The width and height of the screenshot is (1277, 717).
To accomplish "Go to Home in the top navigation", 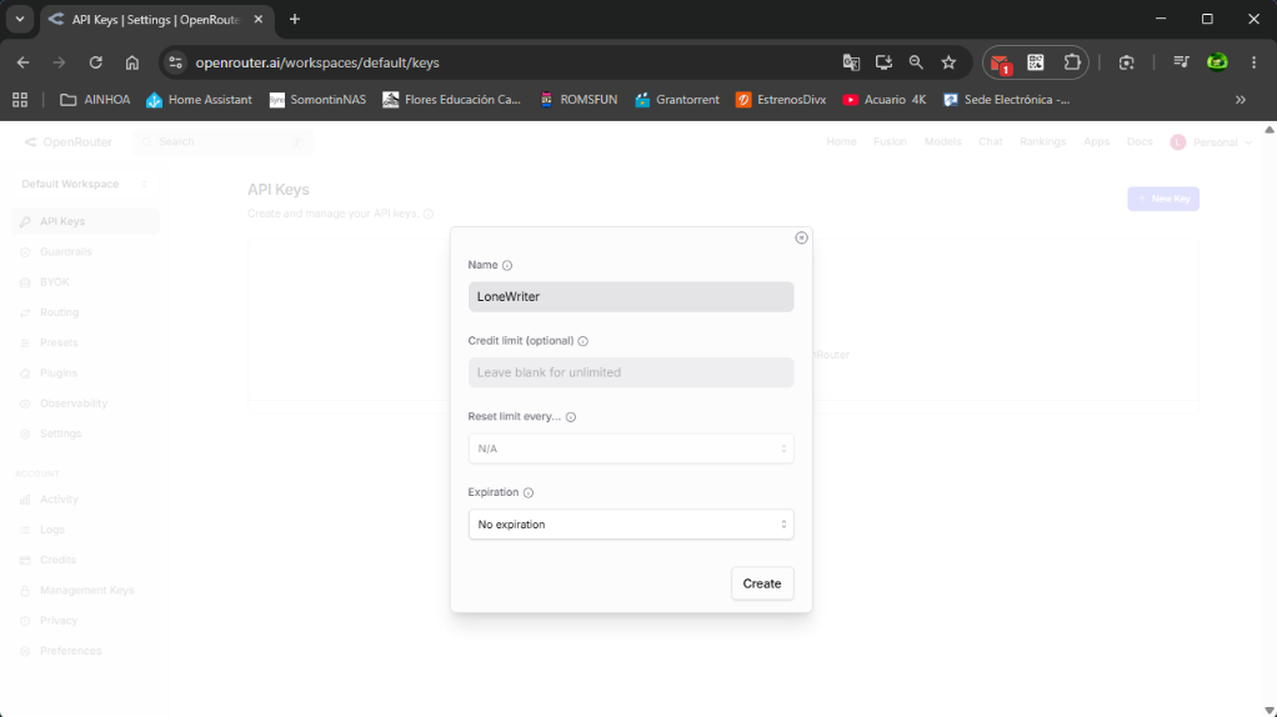I will point(841,142).
